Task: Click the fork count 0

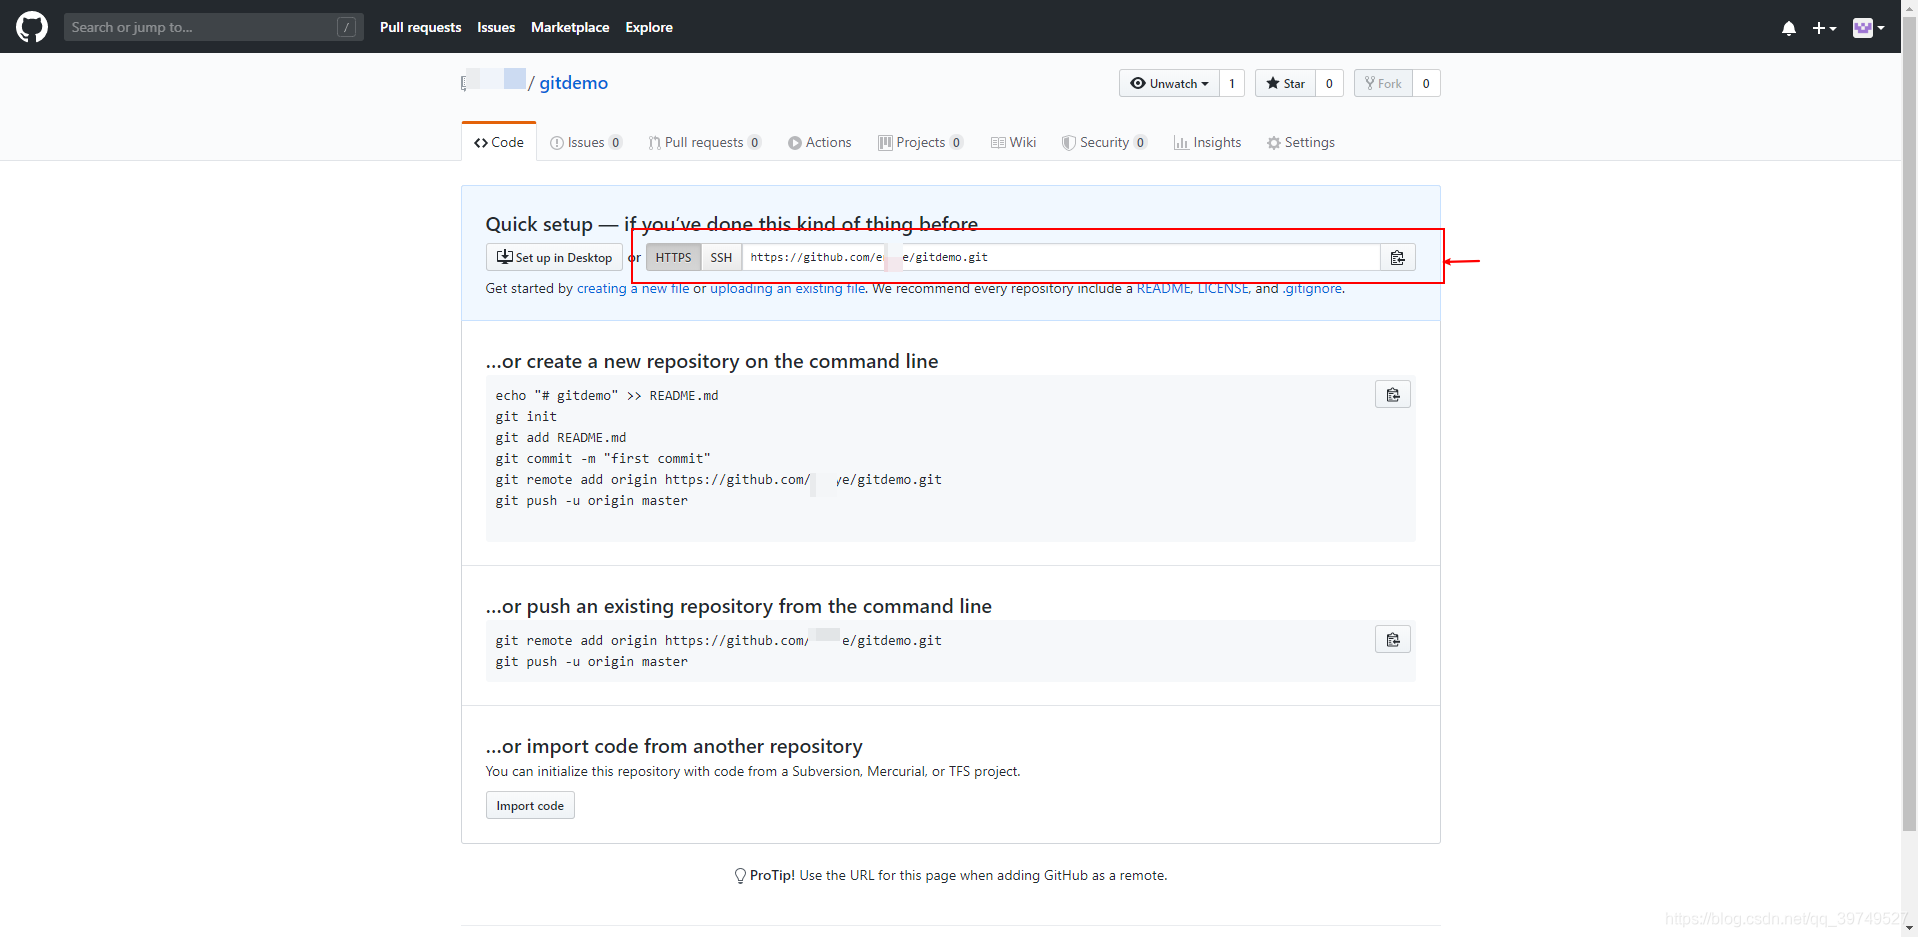Action: (x=1426, y=83)
